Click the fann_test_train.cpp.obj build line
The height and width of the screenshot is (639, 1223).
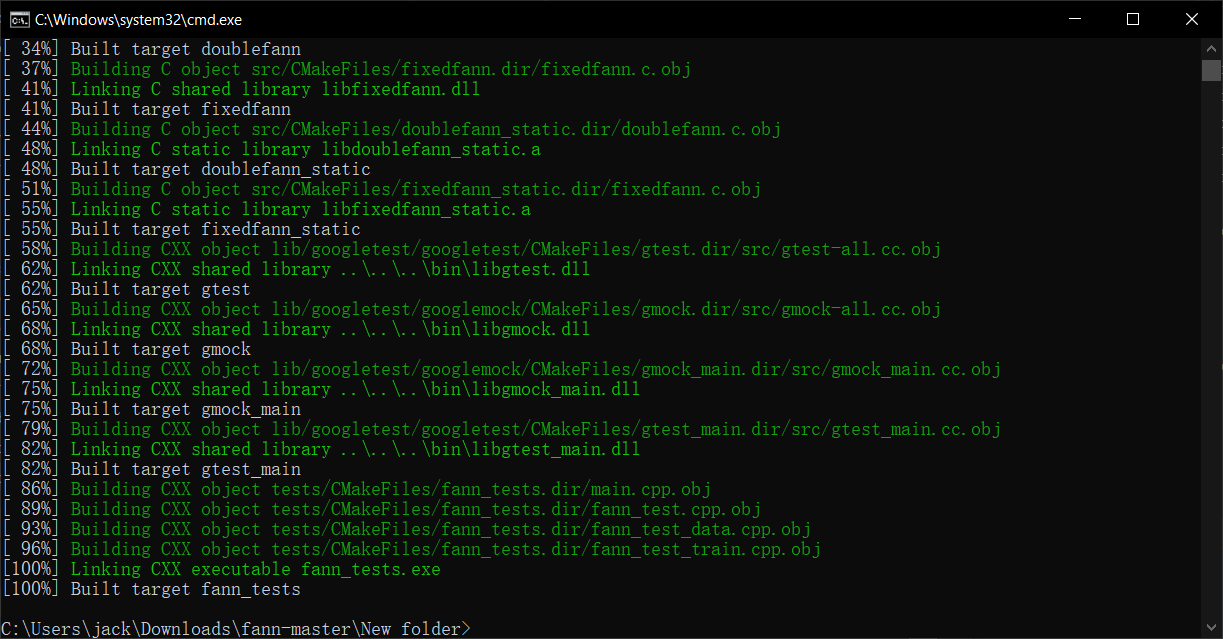tap(445, 549)
